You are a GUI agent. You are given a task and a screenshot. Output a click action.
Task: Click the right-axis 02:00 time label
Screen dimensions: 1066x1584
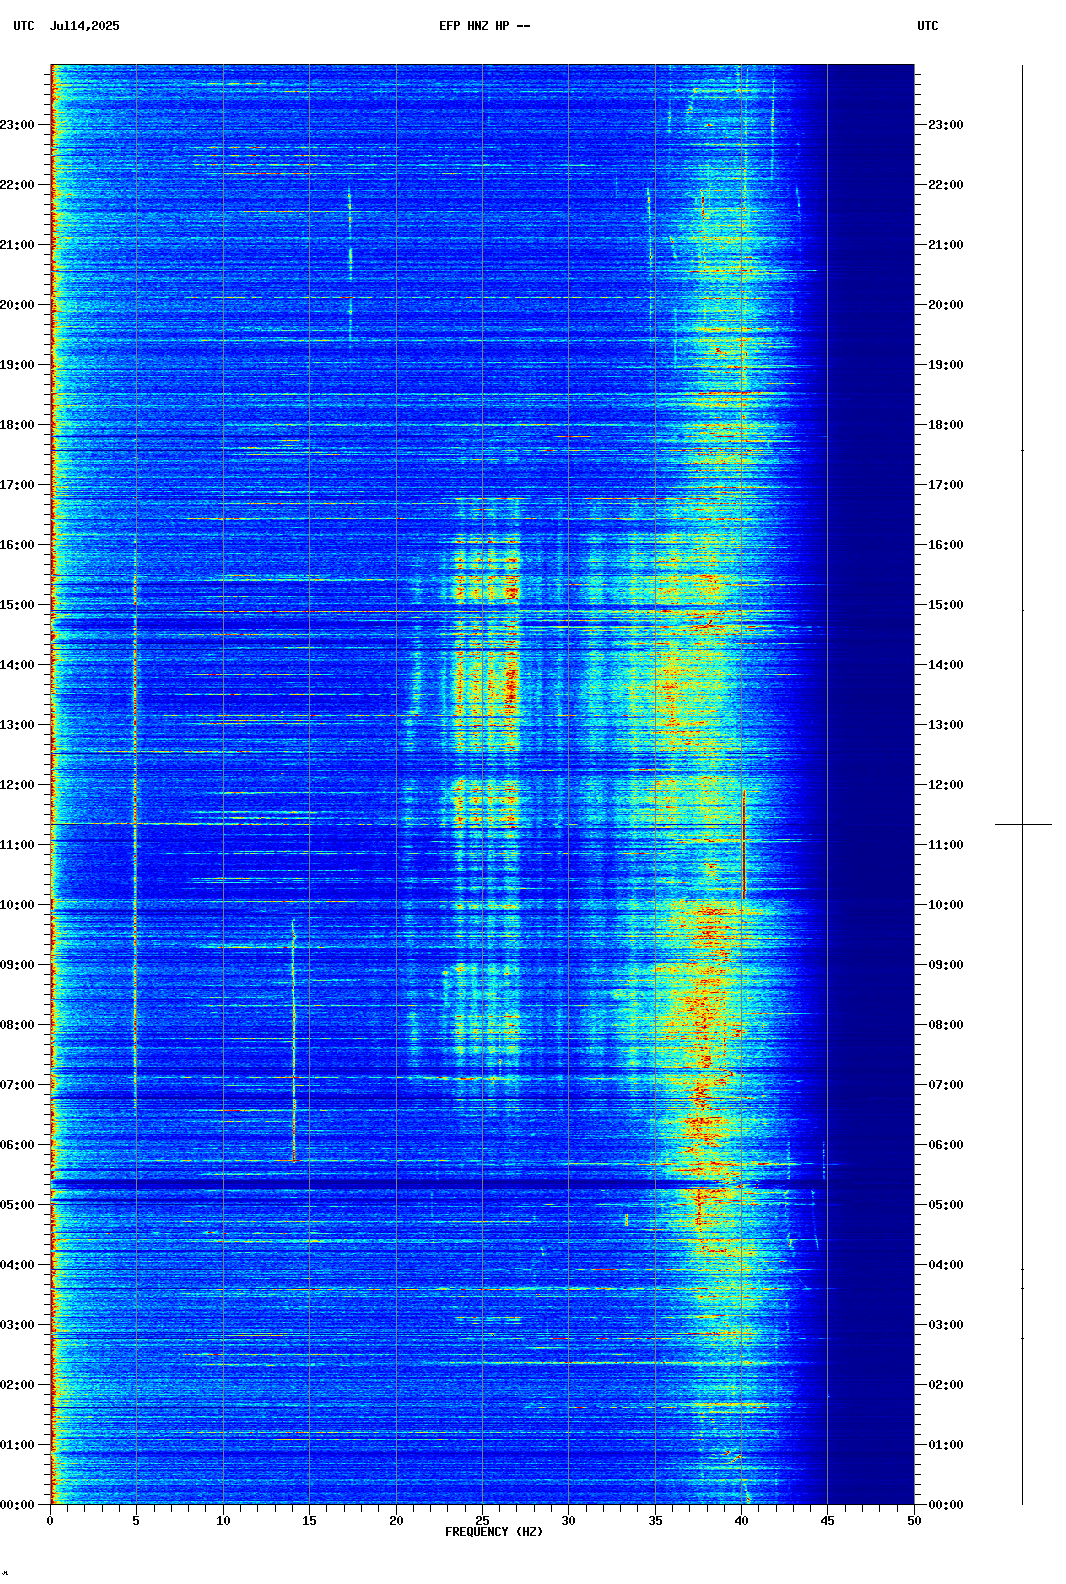click(946, 1385)
